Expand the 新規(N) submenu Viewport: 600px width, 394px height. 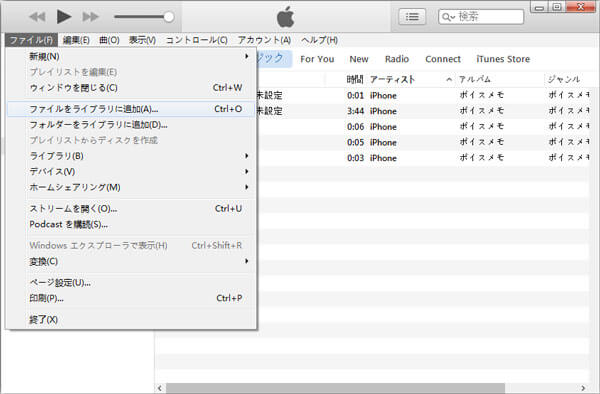pyautogui.click(x=131, y=56)
